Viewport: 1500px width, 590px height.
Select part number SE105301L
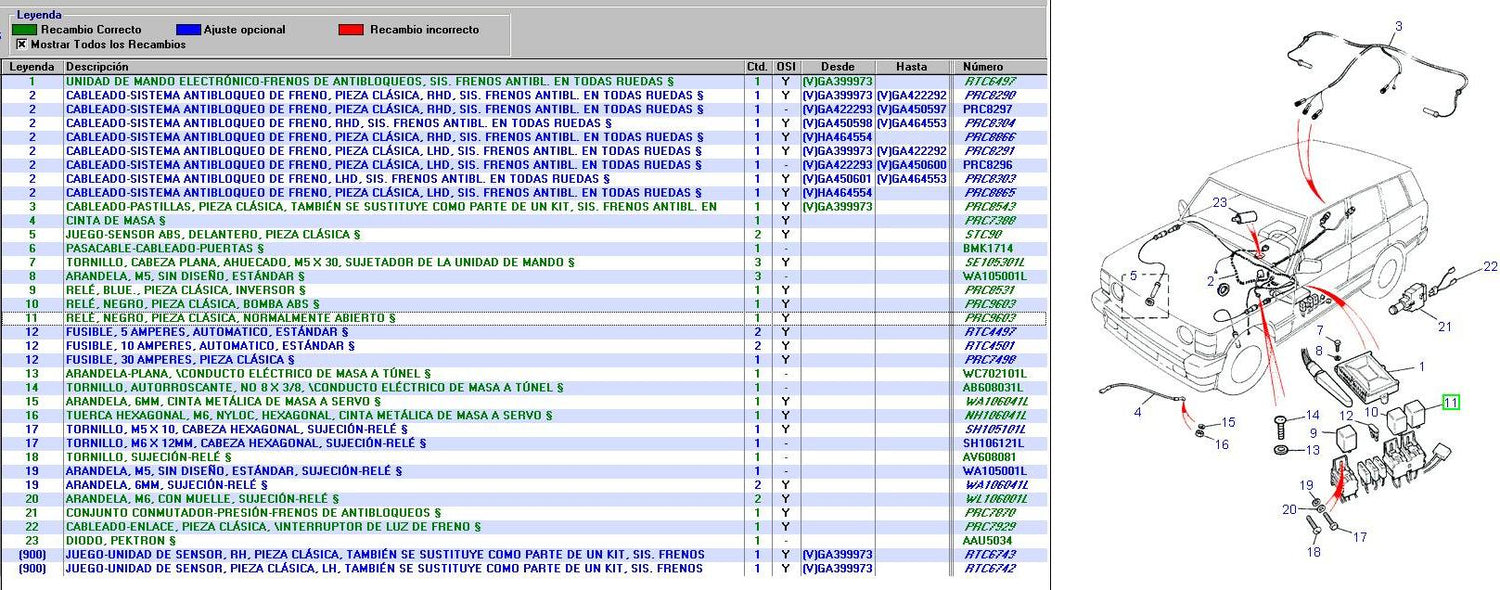(x=993, y=262)
